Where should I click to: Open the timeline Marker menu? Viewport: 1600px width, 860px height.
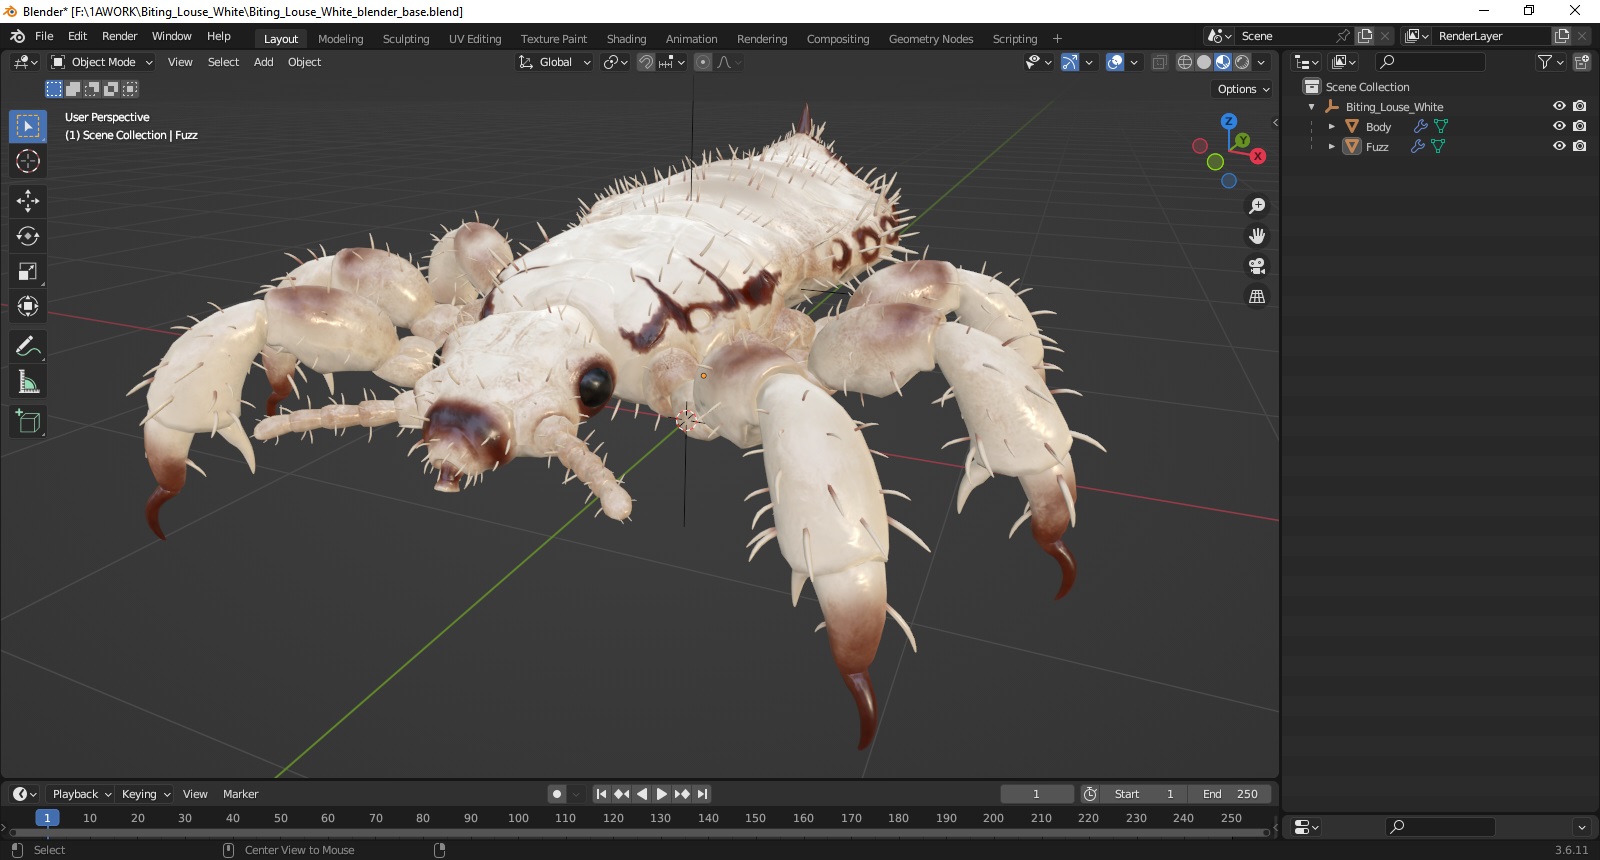pos(241,794)
